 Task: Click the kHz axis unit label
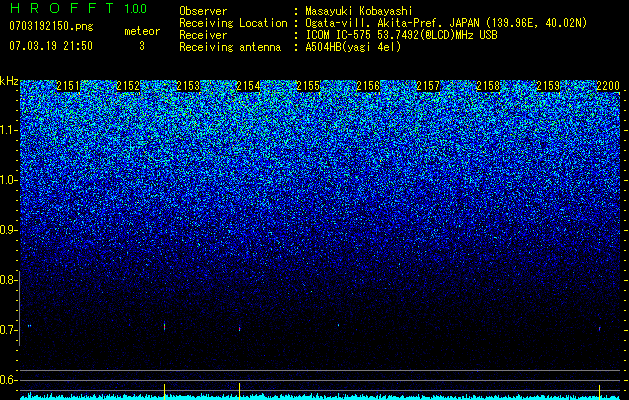coord(9,81)
